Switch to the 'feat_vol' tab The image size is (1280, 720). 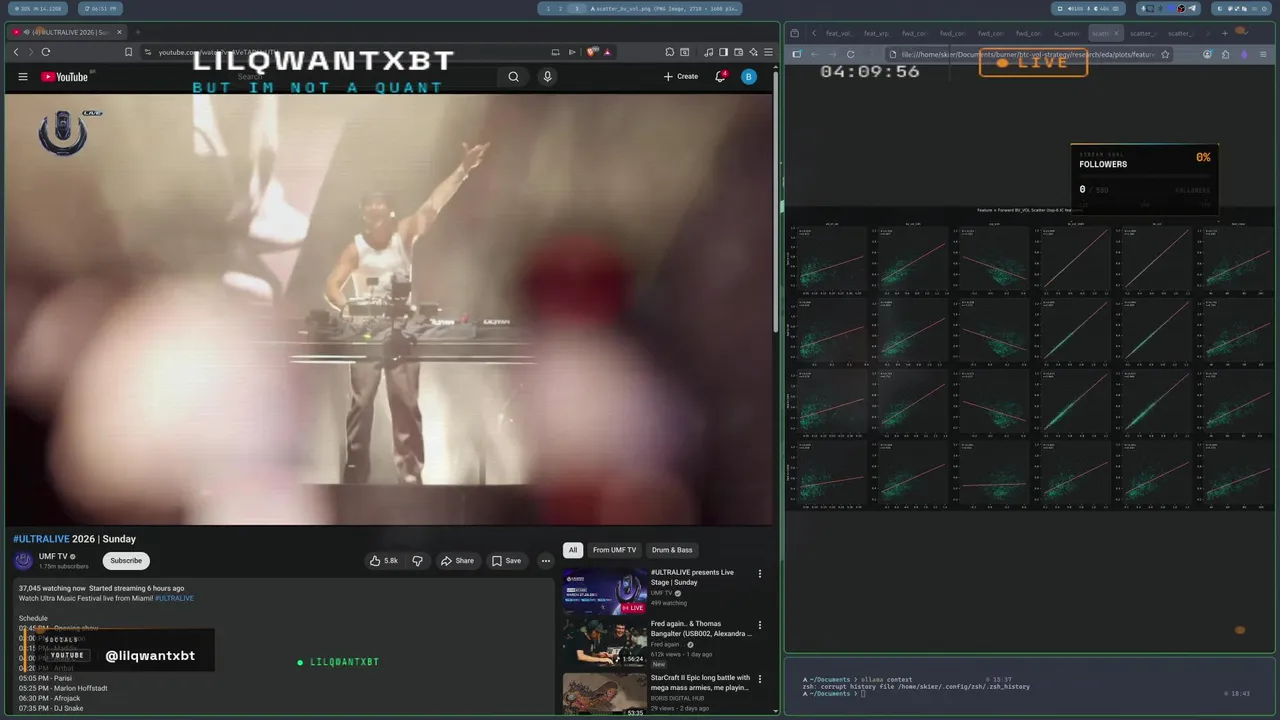pyautogui.click(x=838, y=33)
